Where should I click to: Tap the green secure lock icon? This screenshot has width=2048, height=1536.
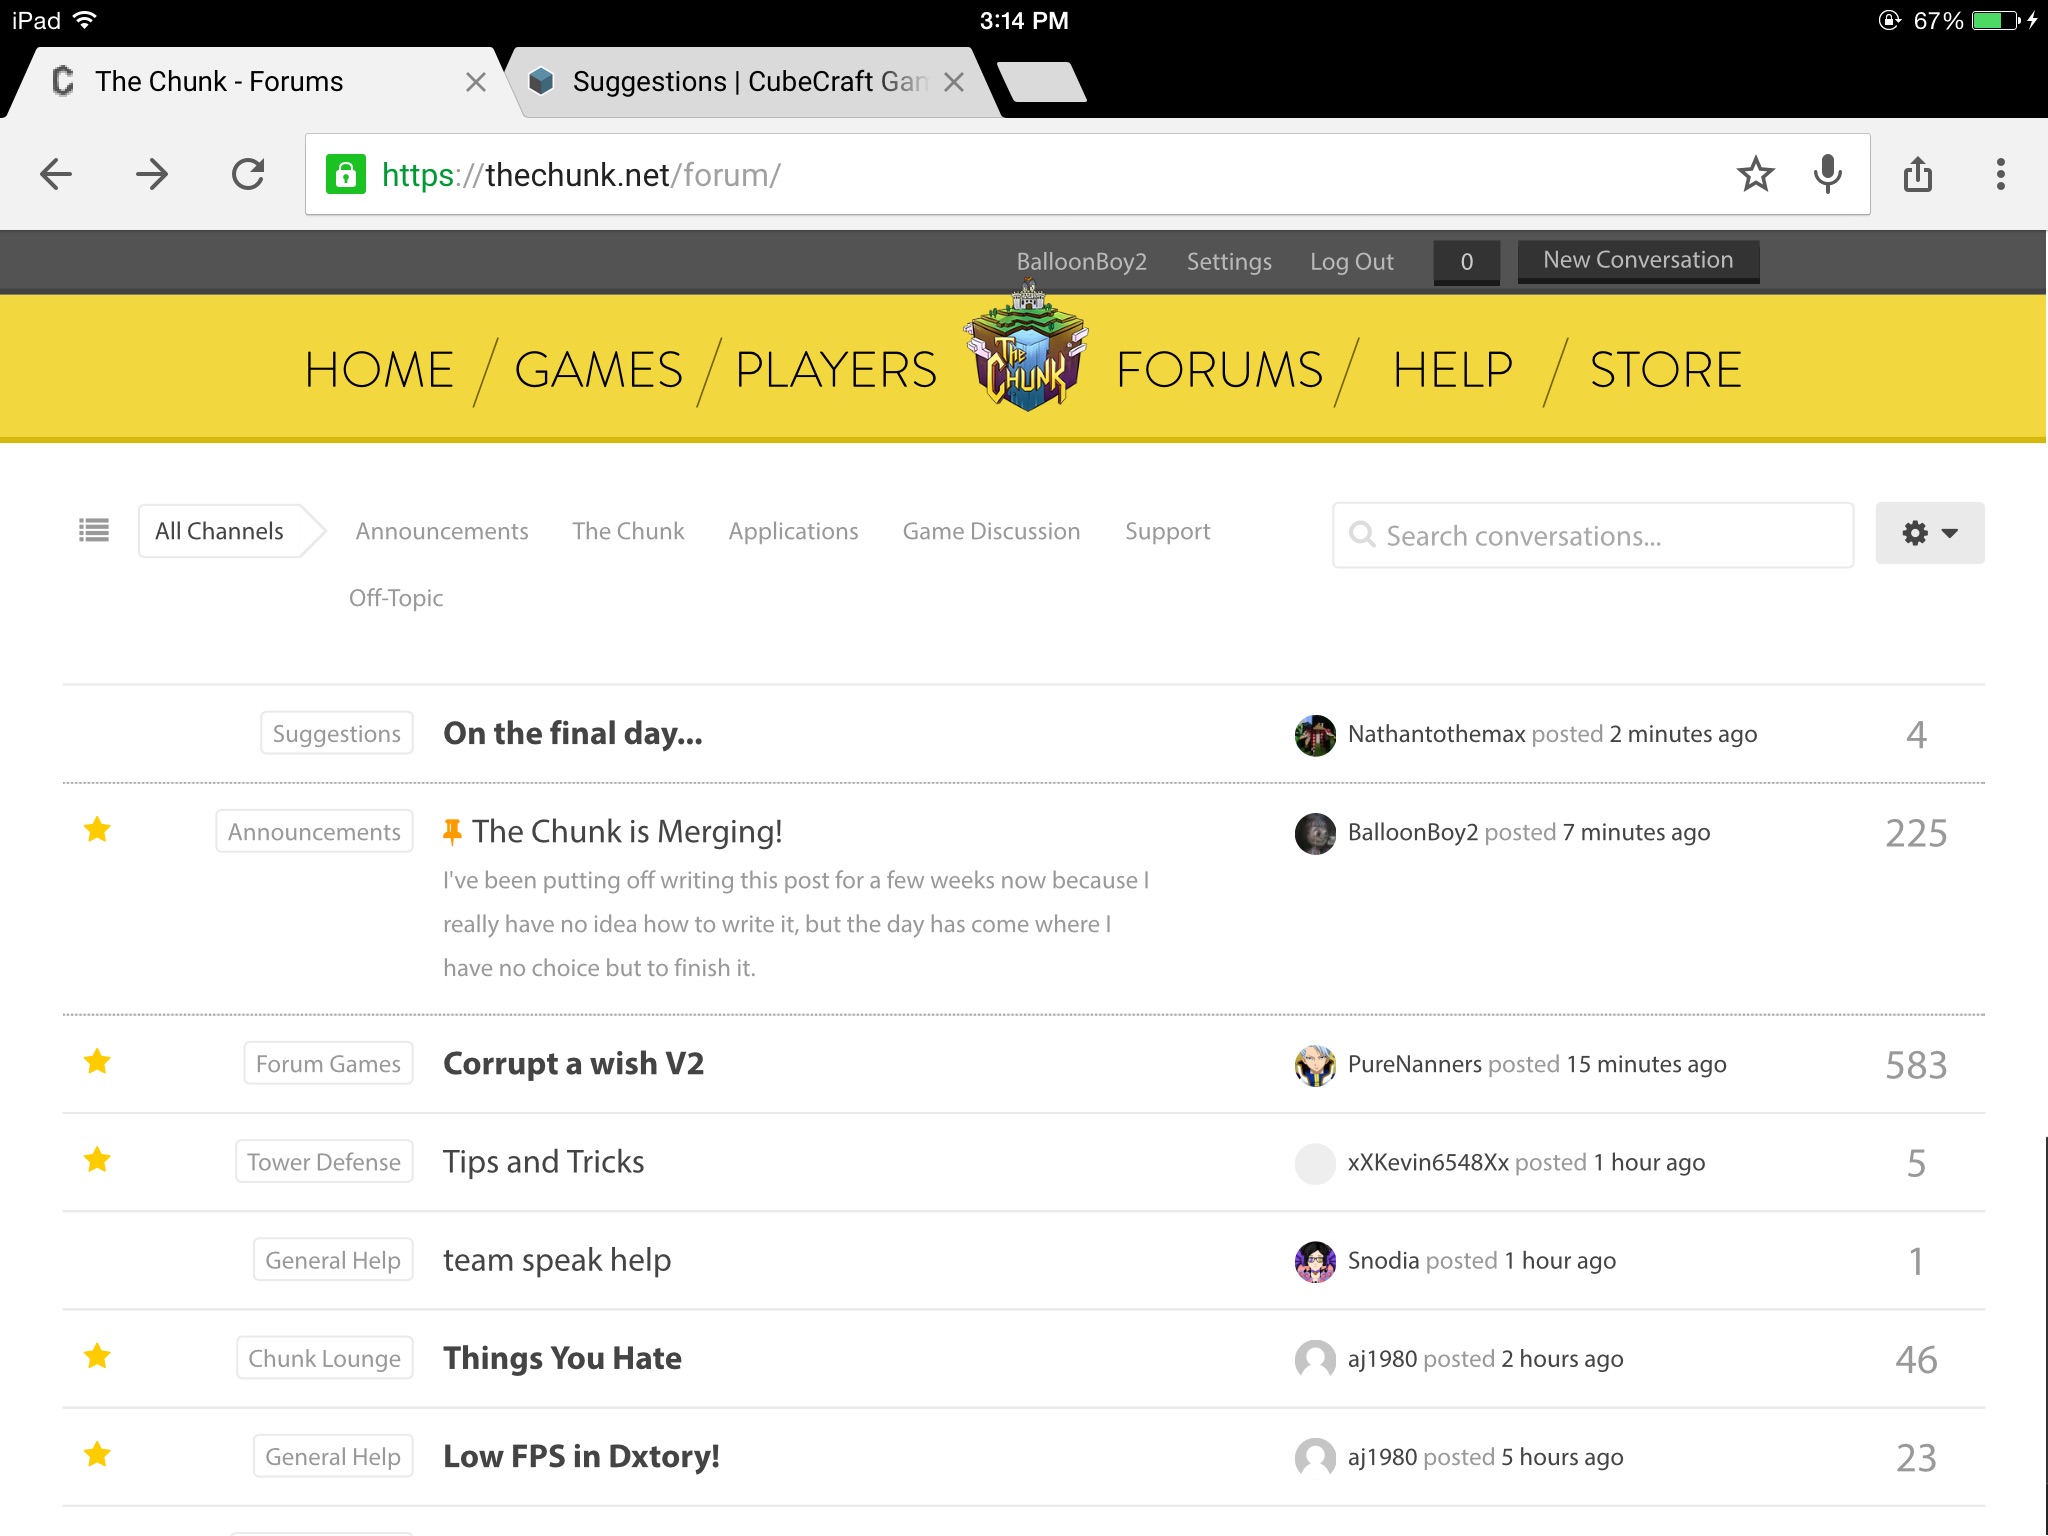click(346, 175)
